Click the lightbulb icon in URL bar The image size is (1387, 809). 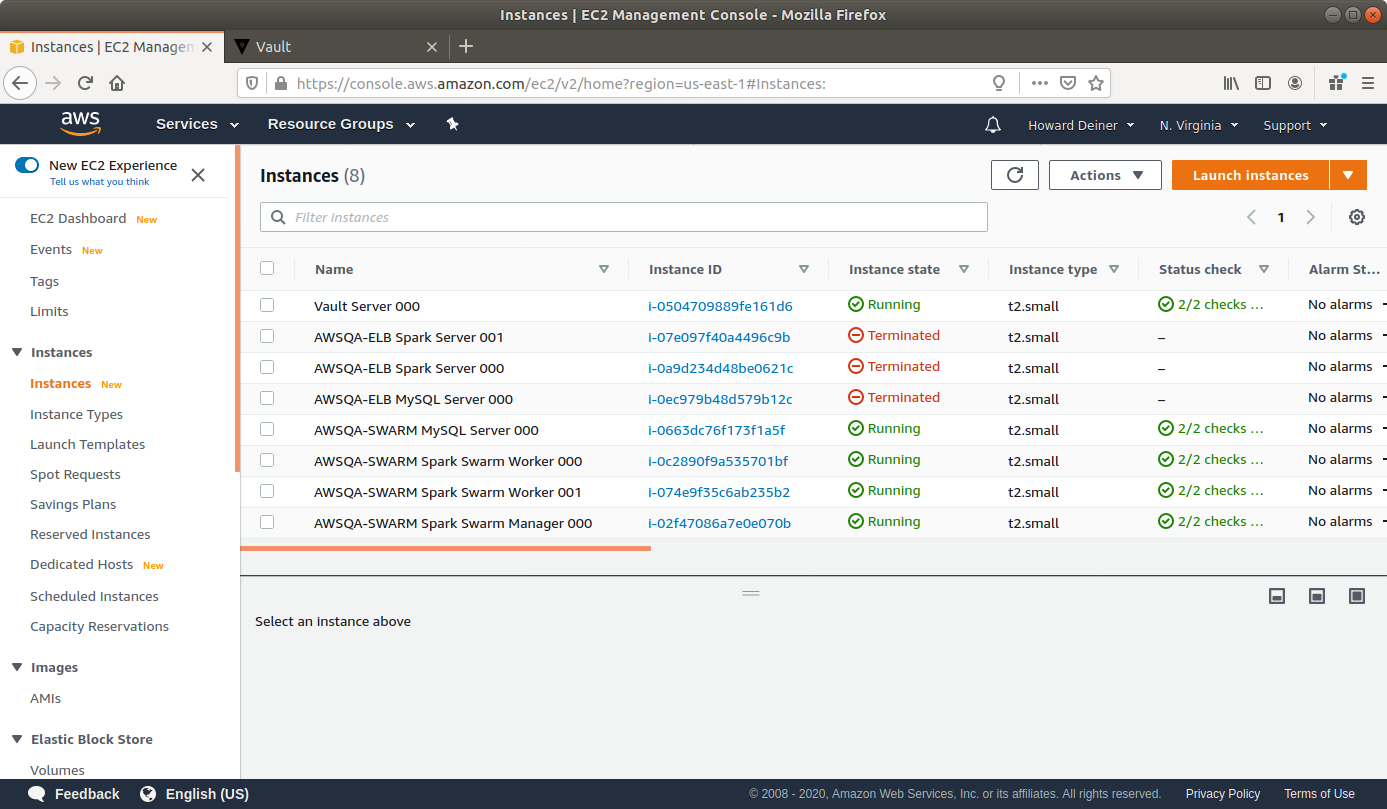point(998,83)
